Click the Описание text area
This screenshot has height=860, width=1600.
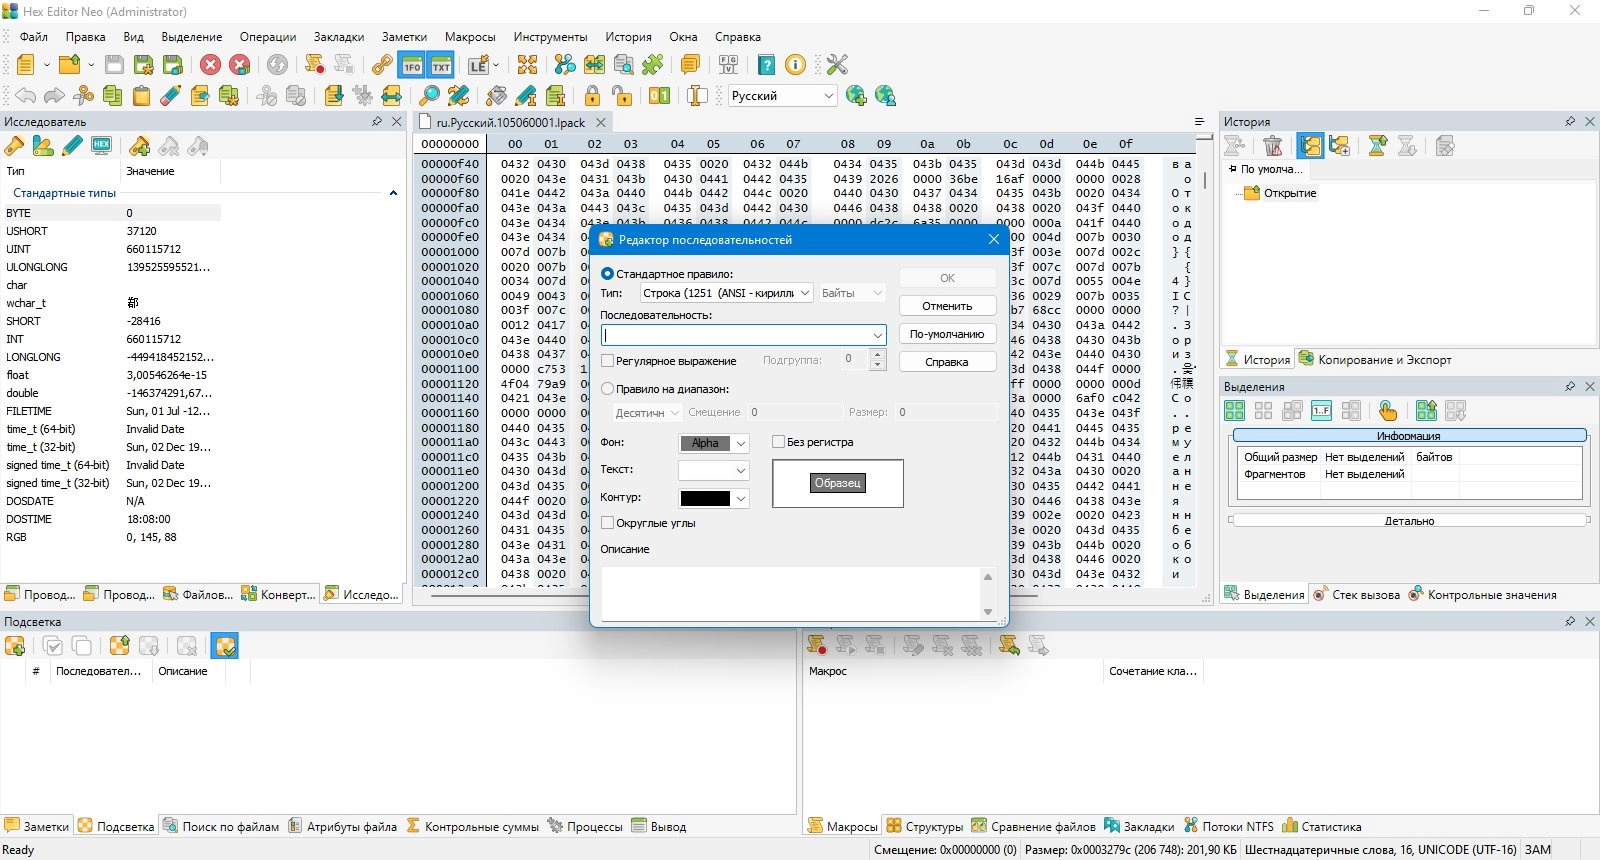pyautogui.click(x=790, y=592)
